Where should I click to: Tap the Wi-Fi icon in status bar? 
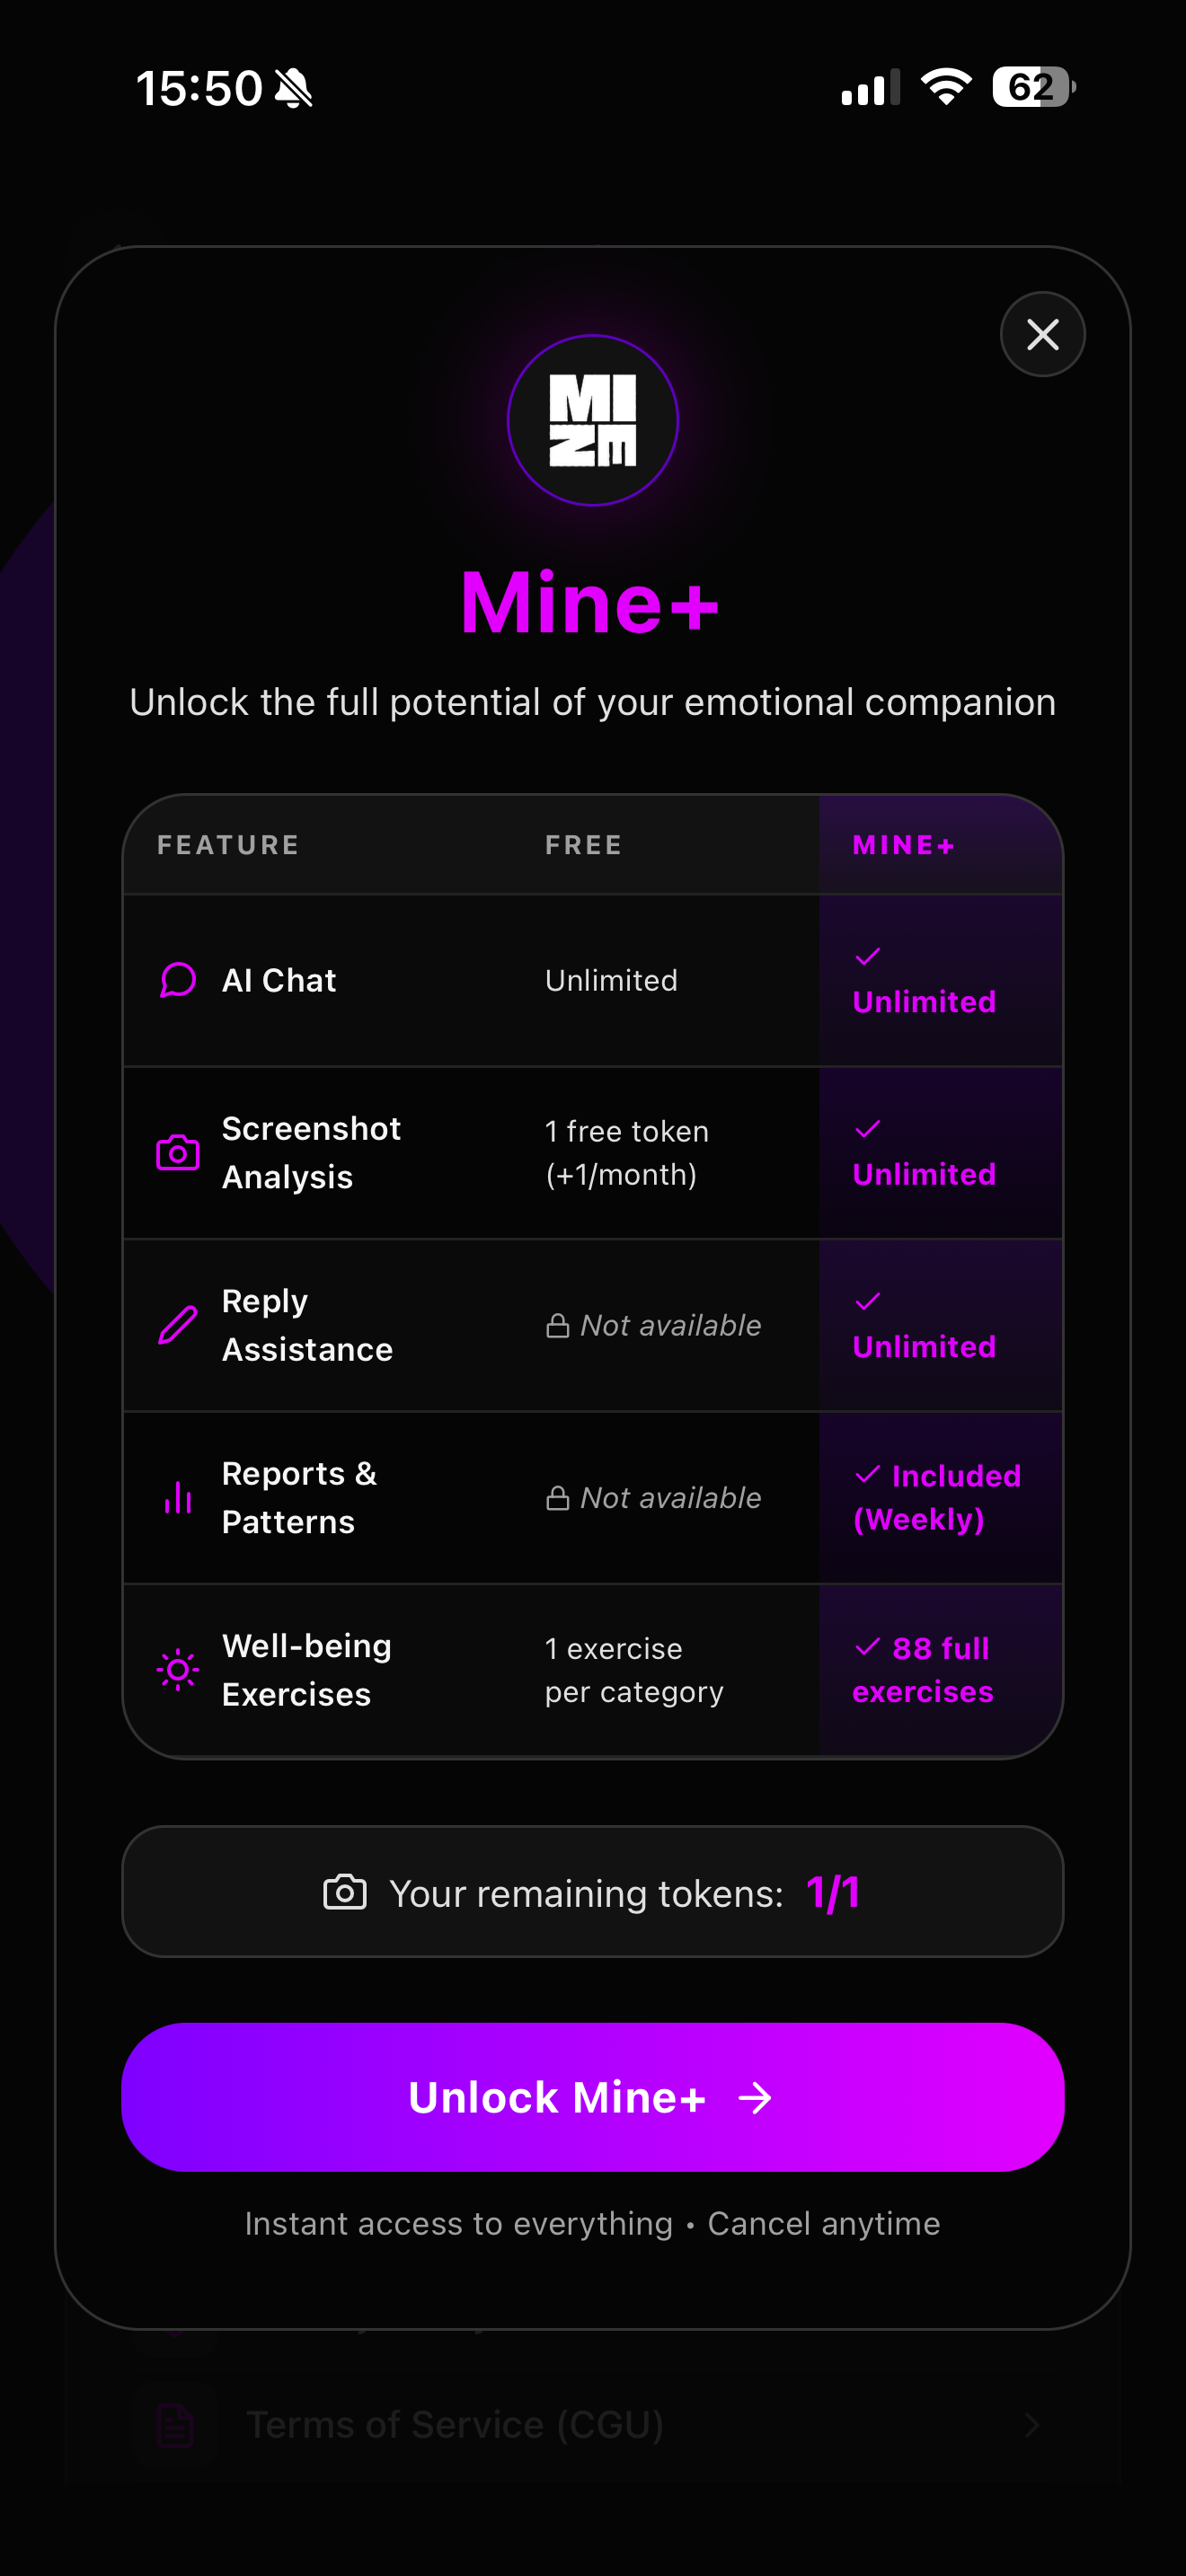946,87
